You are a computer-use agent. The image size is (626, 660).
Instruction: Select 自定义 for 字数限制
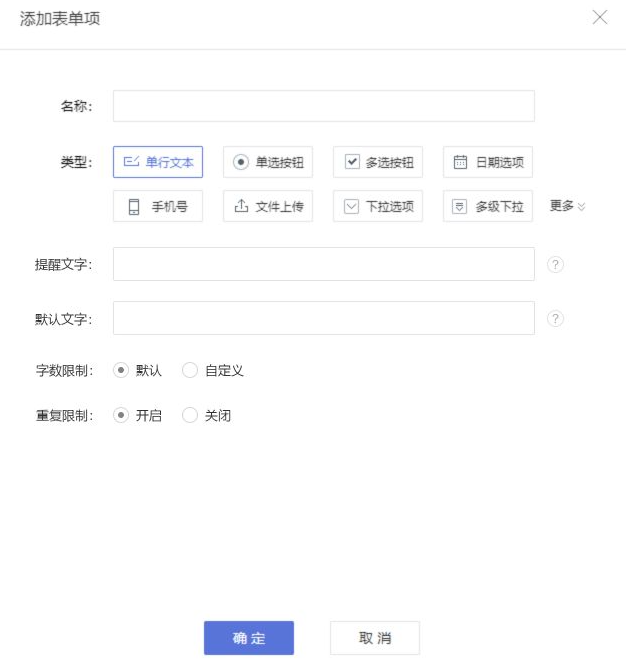190,370
